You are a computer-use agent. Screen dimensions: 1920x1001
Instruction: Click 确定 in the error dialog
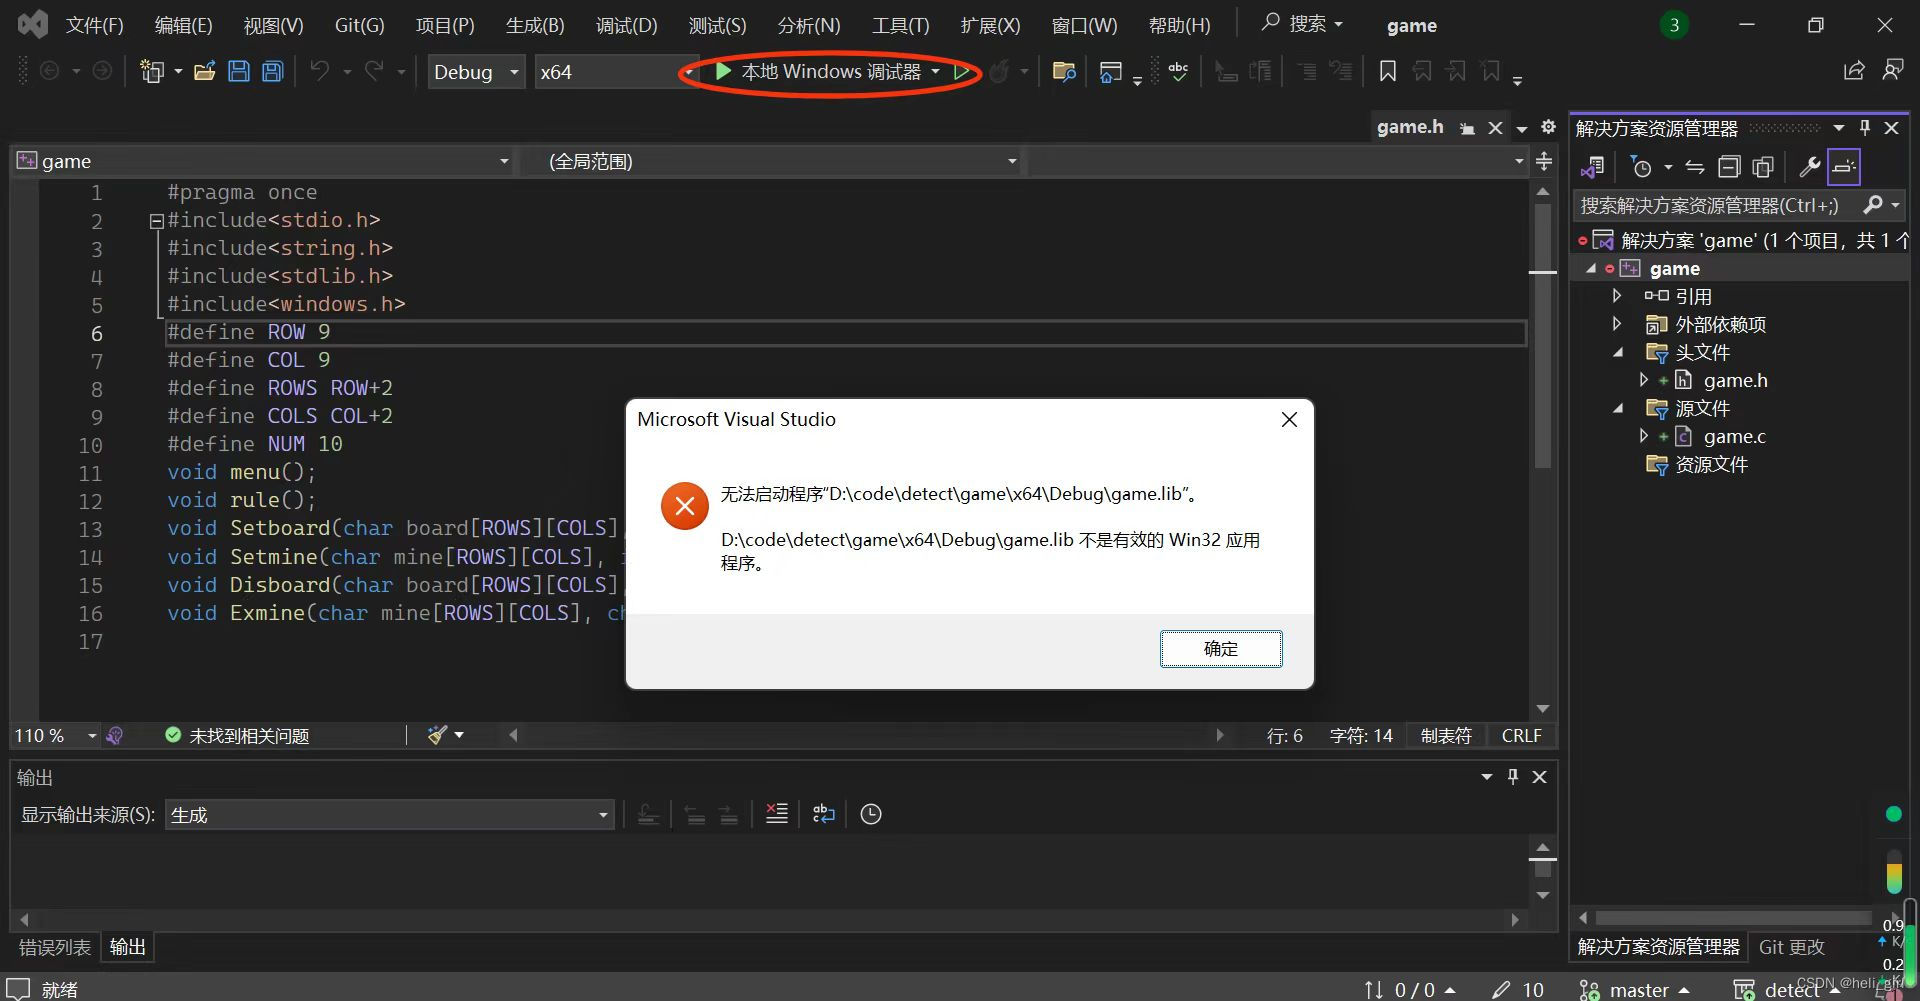click(1221, 648)
